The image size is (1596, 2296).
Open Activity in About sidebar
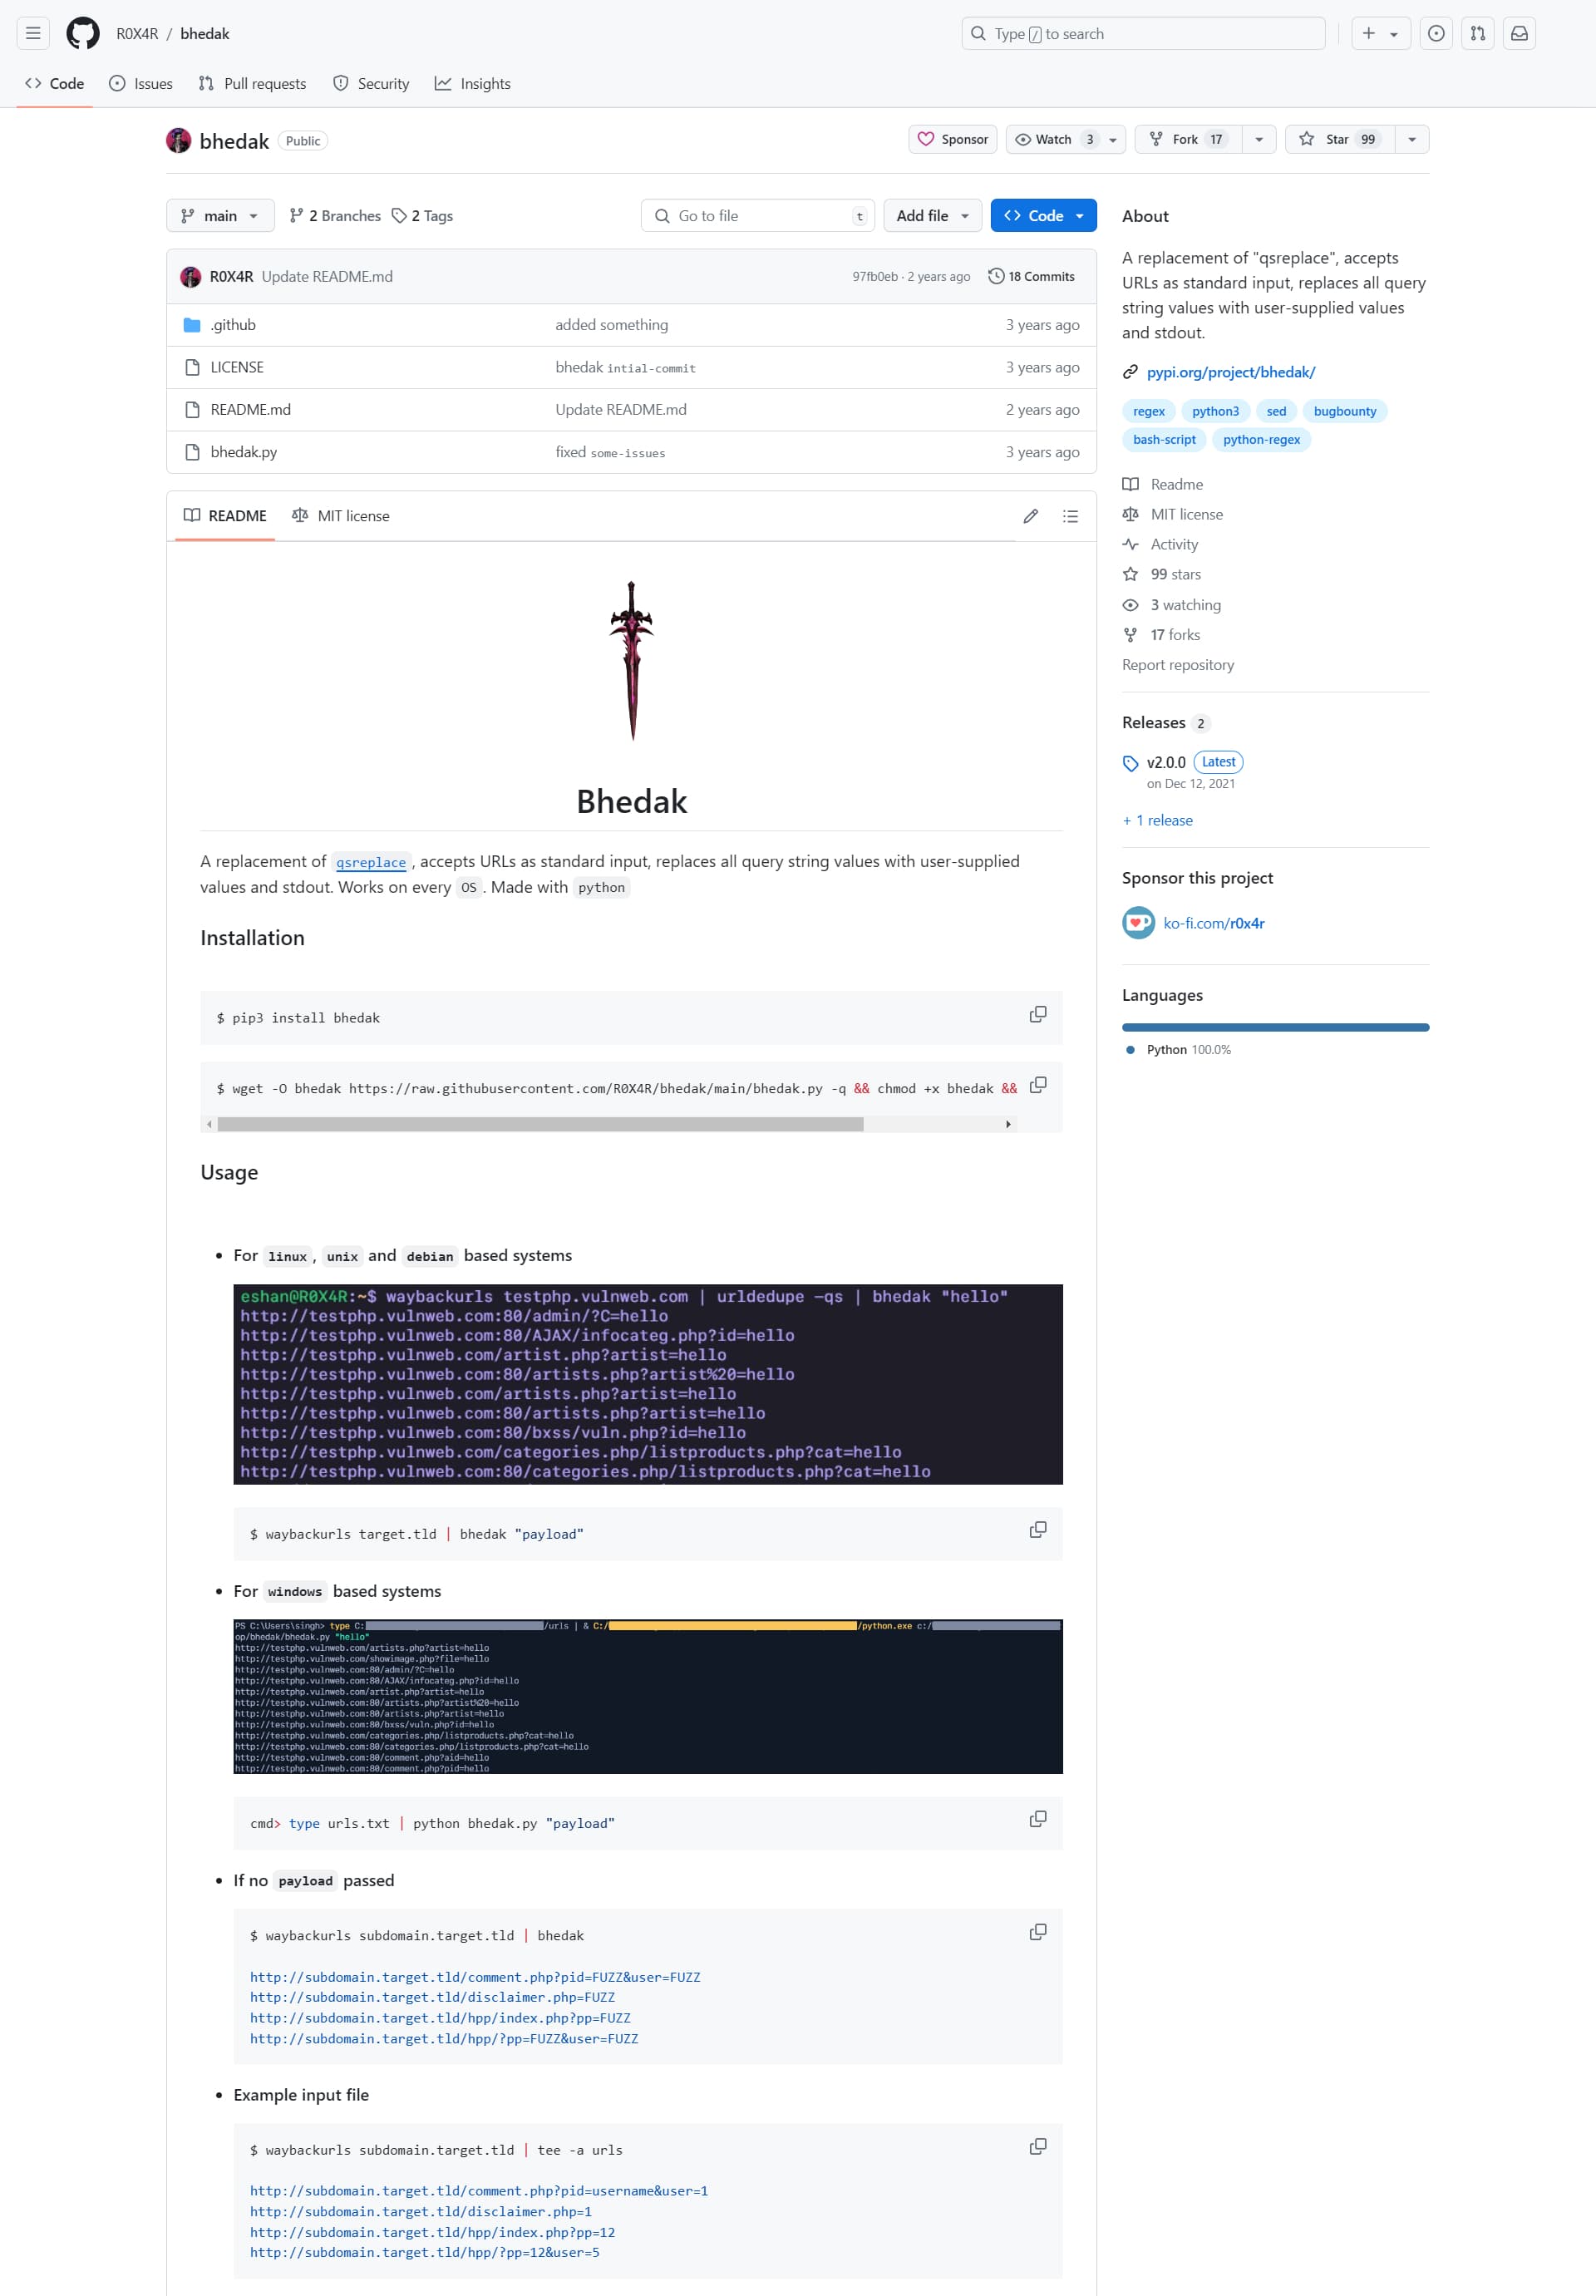point(1174,544)
